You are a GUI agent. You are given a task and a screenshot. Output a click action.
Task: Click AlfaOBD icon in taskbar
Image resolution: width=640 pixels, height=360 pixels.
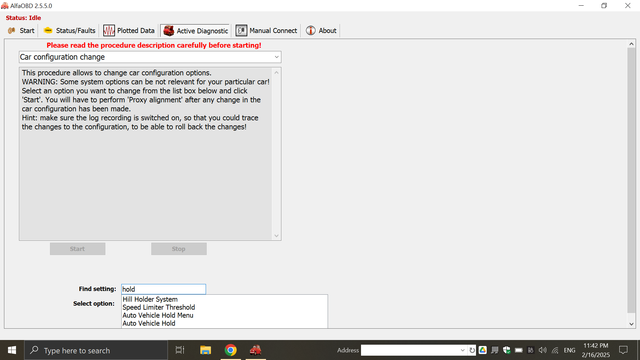click(256, 350)
